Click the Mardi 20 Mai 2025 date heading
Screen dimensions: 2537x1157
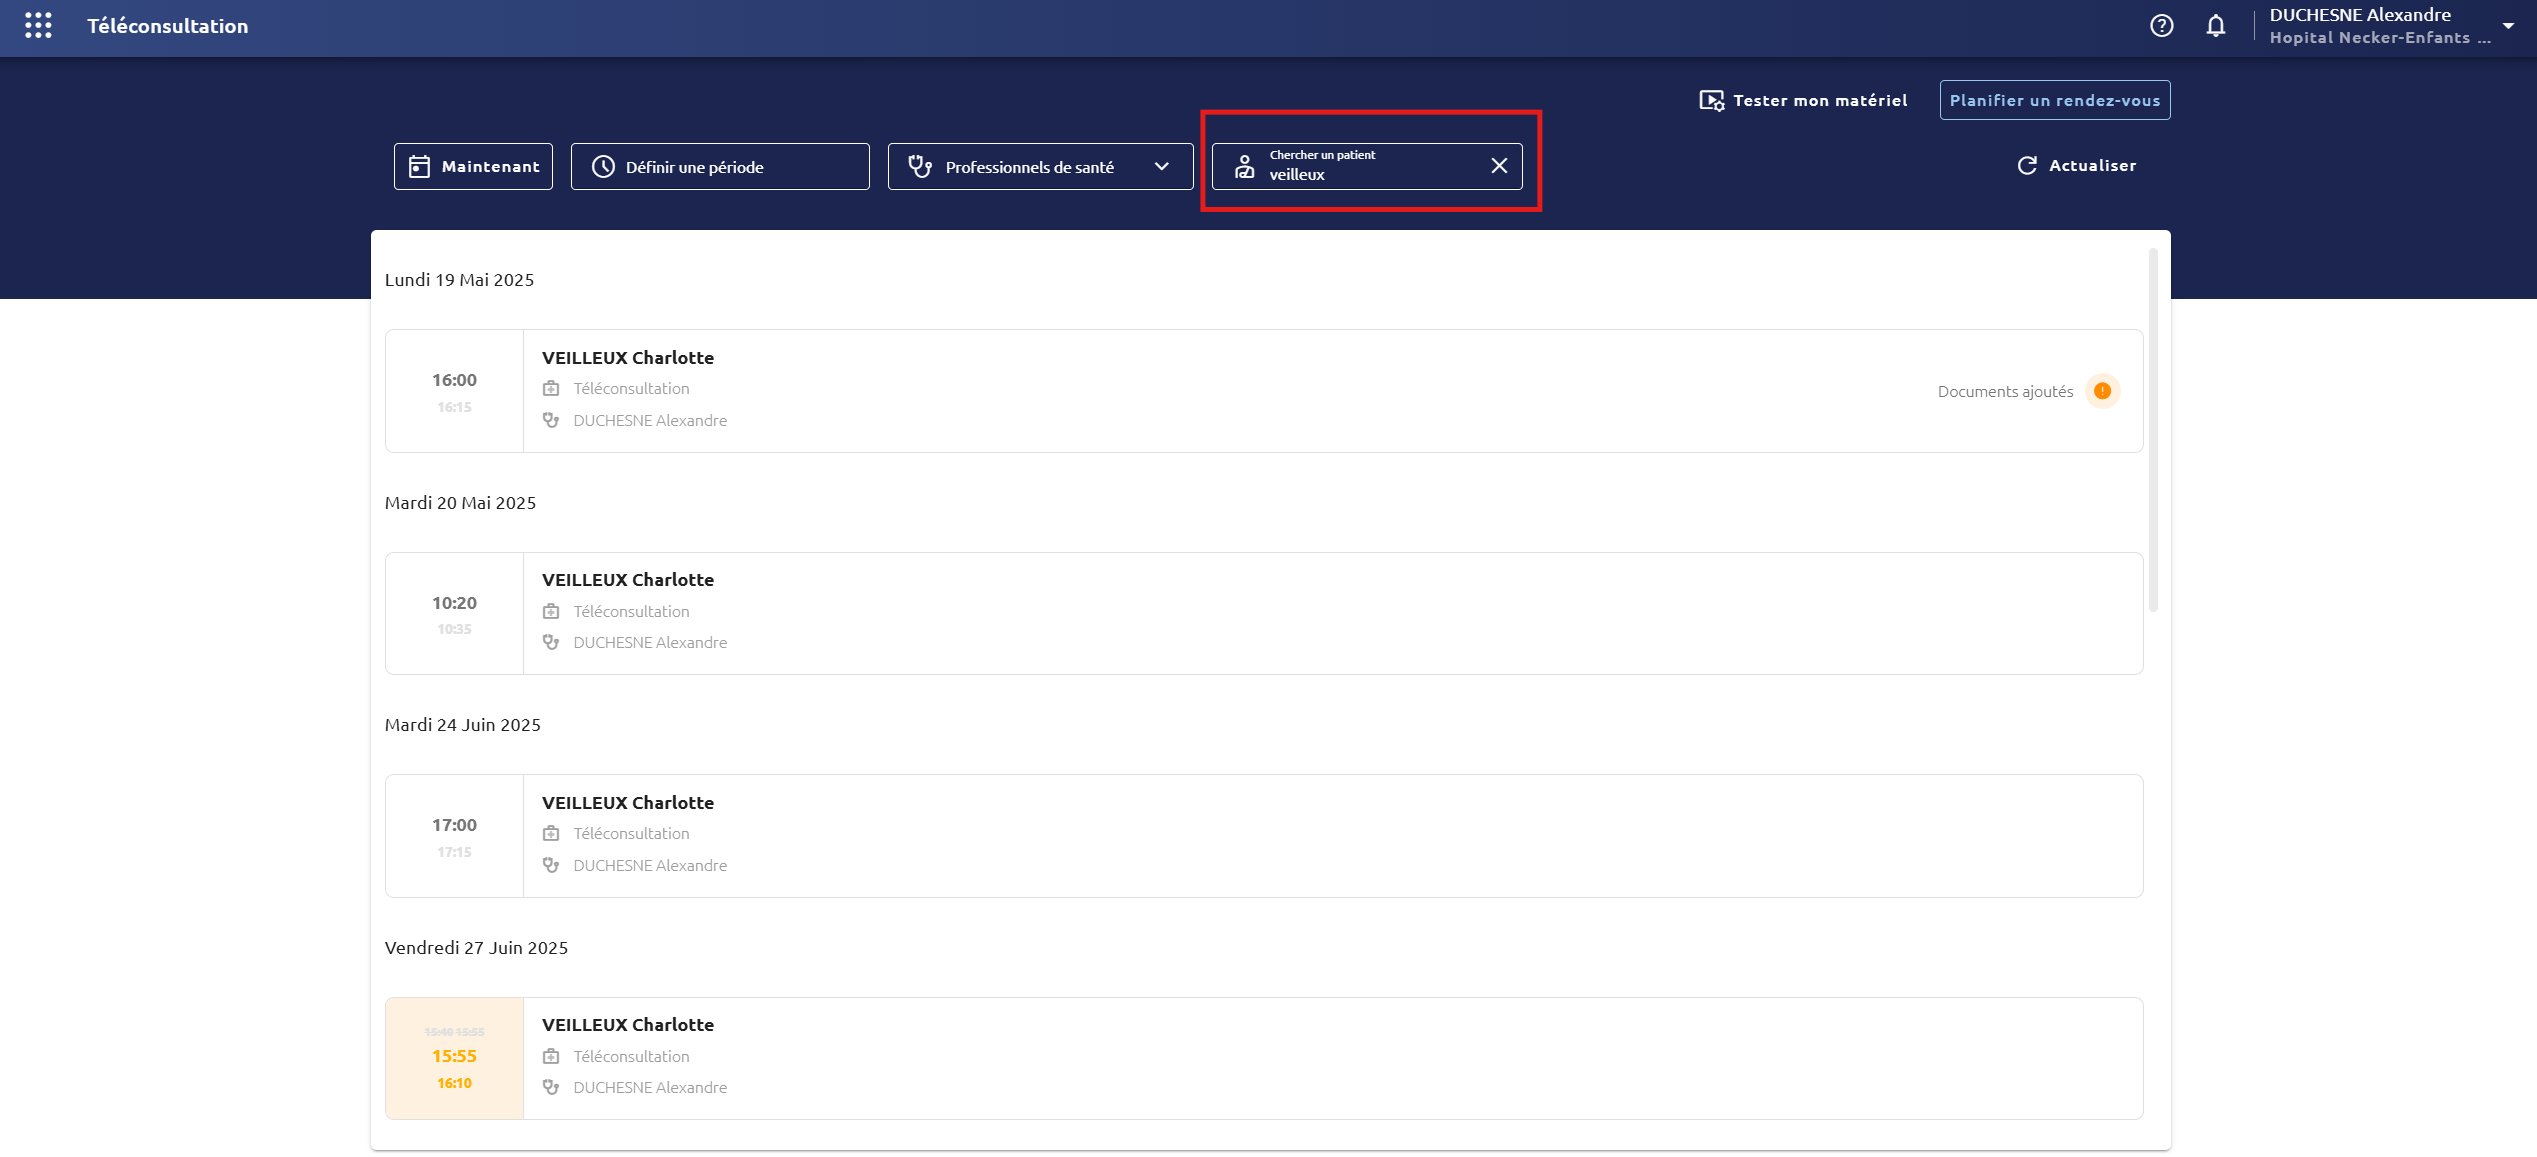click(460, 503)
